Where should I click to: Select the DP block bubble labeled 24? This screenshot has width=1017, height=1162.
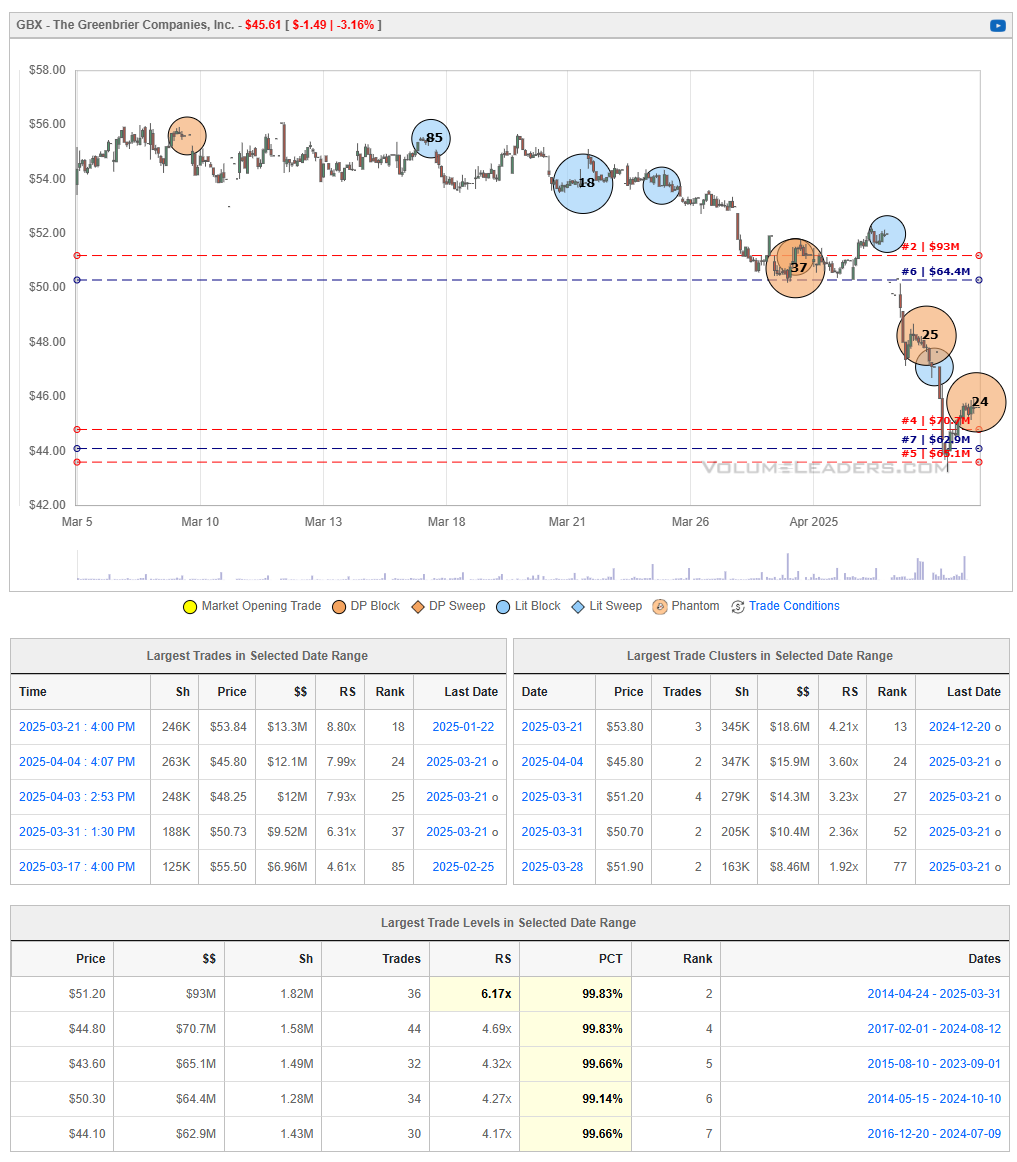[976, 402]
